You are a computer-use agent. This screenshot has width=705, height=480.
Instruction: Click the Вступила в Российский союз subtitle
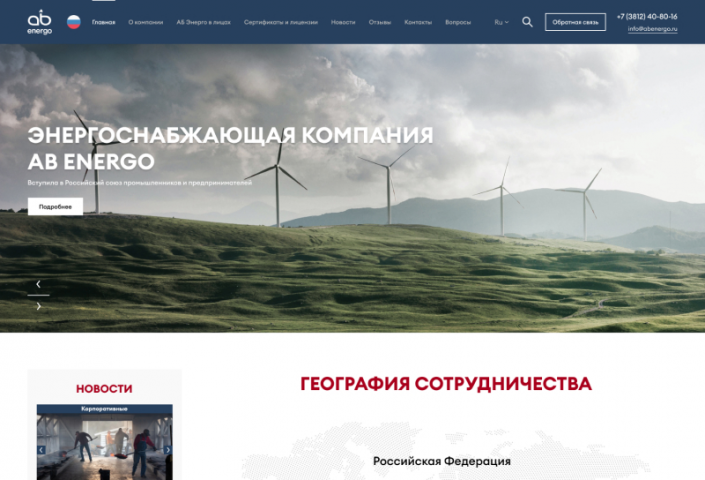[139, 183]
